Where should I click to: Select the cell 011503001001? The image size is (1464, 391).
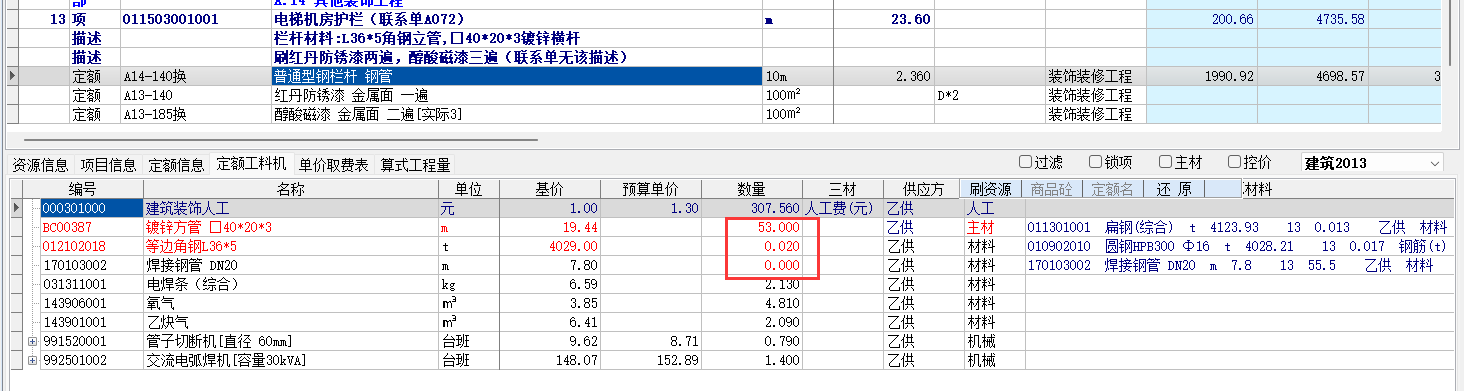pos(195,20)
